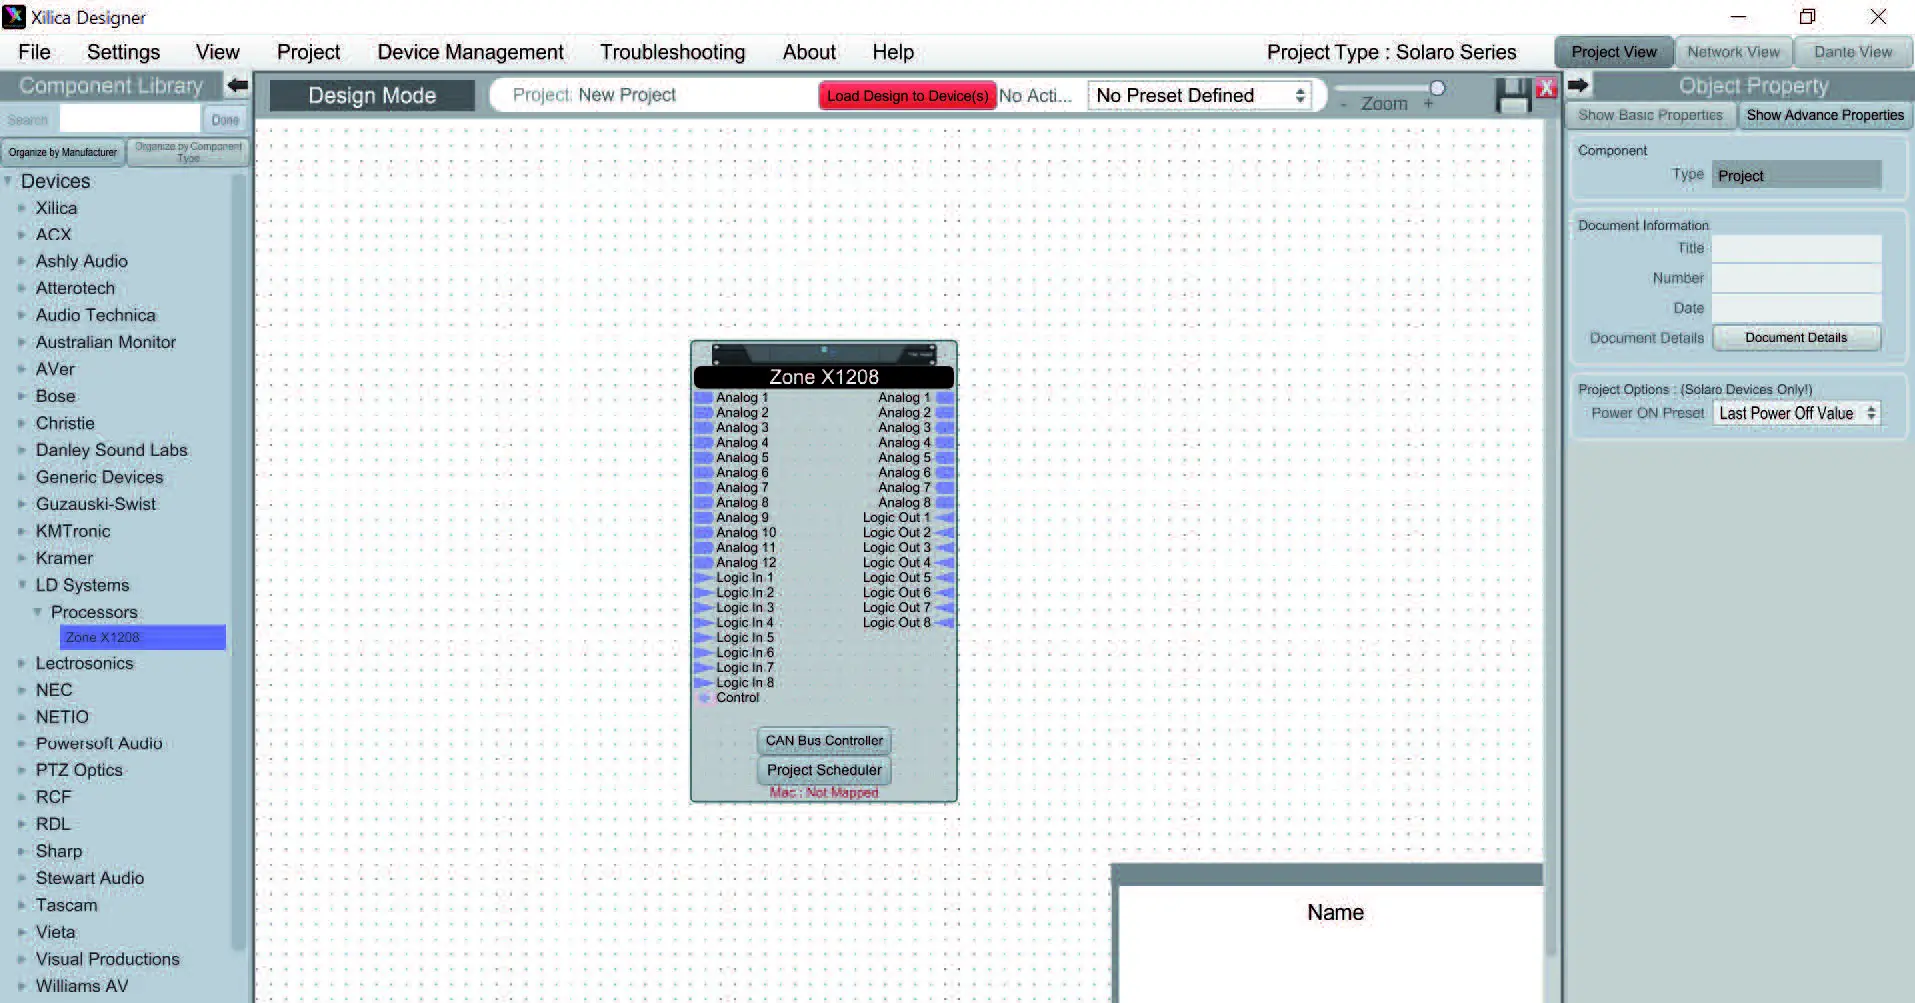This screenshot has height=1003, width=1915.
Task: Click the Document Details button
Action: pos(1796,338)
